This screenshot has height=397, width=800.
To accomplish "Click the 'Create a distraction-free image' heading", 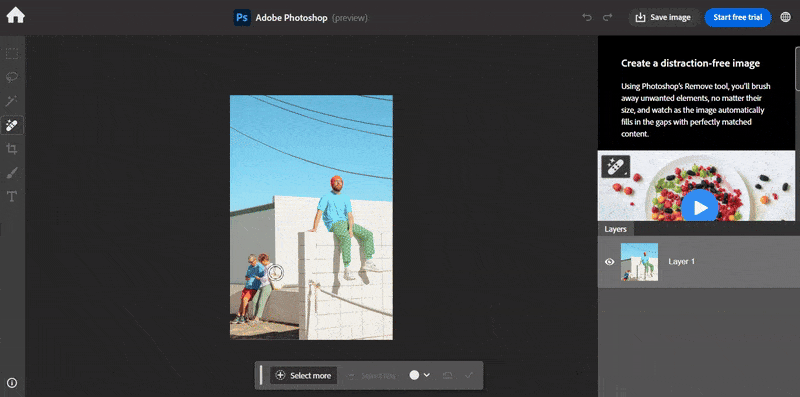I will pos(690,63).
